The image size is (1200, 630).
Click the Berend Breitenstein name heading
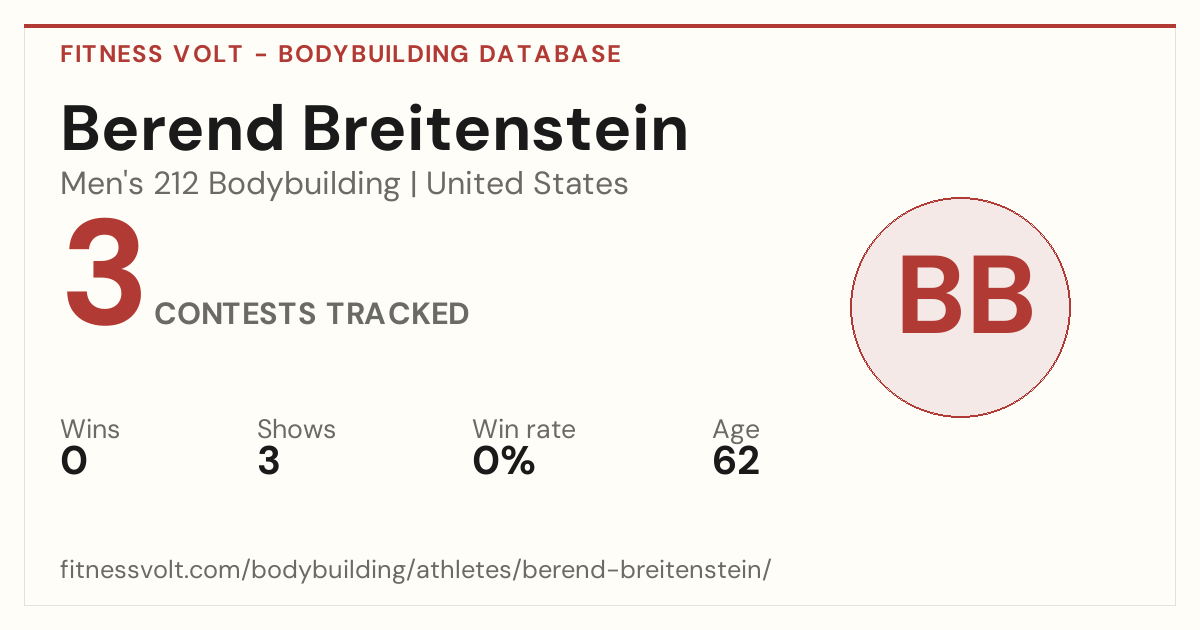(375, 128)
